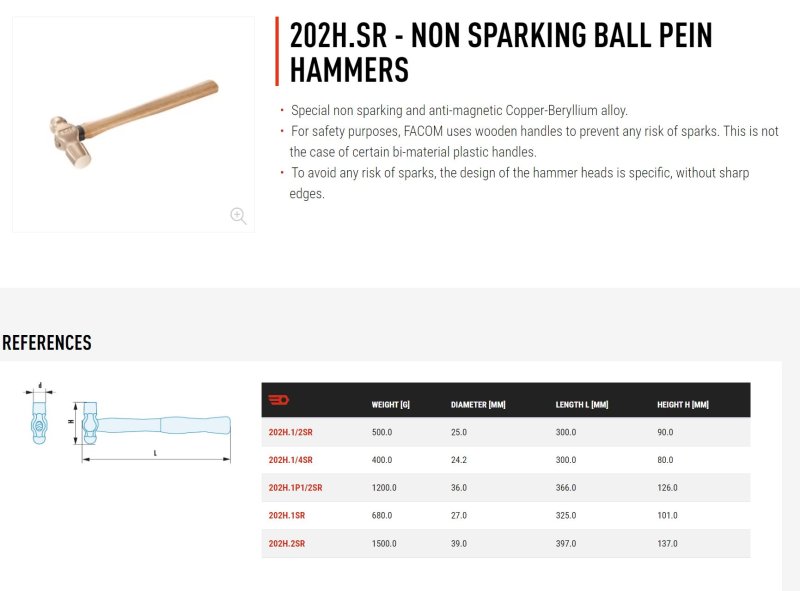The width and height of the screenshot is (800, 591).
Task: Open reference 202H.1/2SR
Action: click(x=290, y=432)
